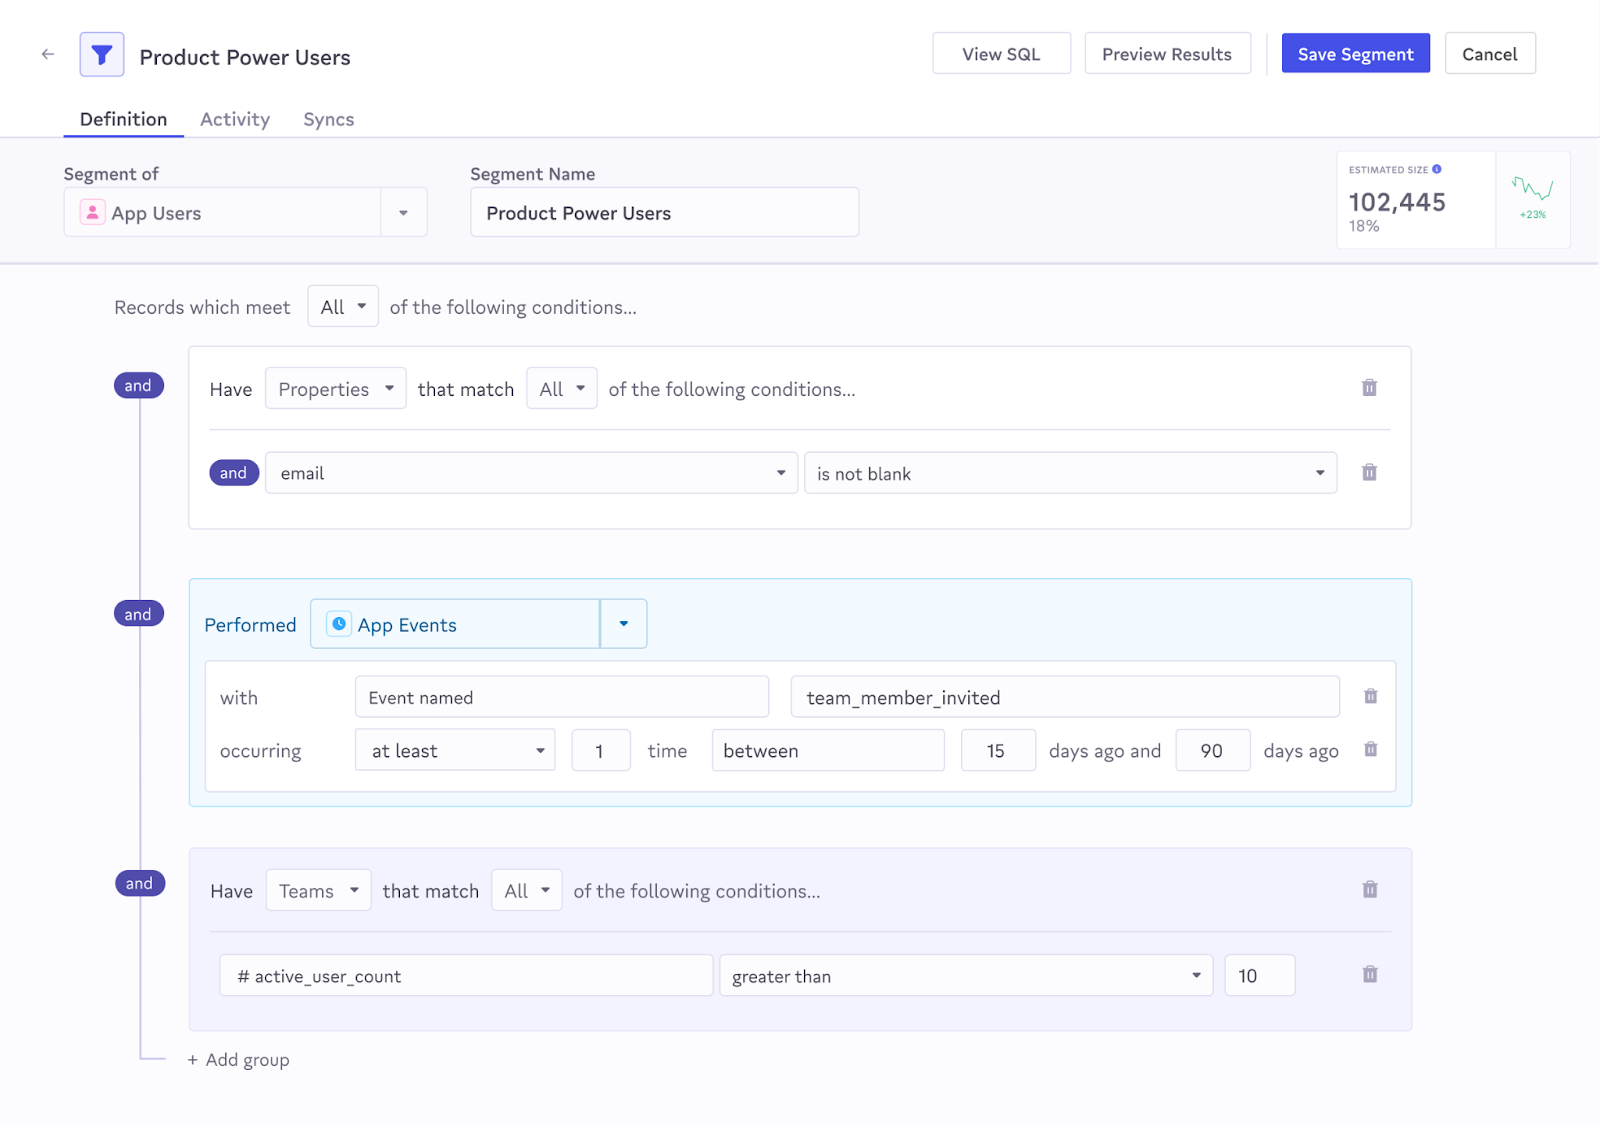Toggle the 'and' operator beside Teams group
This screenshot has width=1600, height=1127.
coord(139,883)
